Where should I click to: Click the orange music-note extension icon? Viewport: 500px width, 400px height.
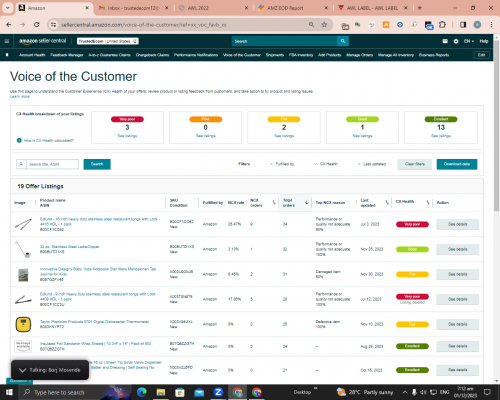click(386, 25)
